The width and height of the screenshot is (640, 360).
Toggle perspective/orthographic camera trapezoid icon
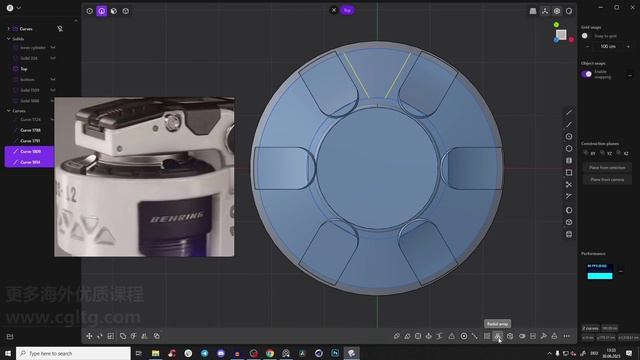(533, 11)
